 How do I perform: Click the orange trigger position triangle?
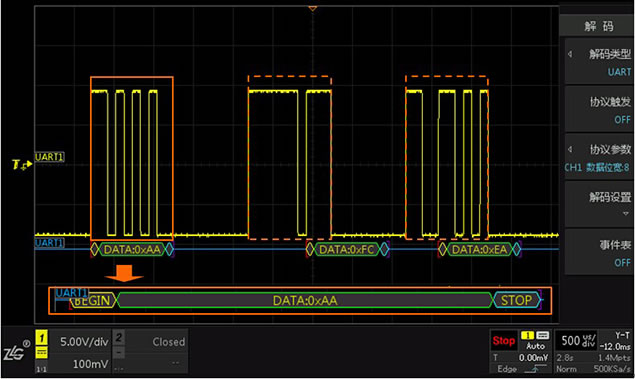point(312,8)
